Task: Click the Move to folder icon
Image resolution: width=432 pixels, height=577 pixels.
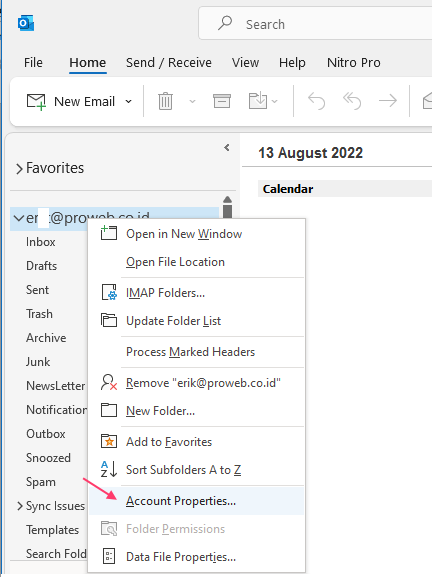Action: click(258, 101)
